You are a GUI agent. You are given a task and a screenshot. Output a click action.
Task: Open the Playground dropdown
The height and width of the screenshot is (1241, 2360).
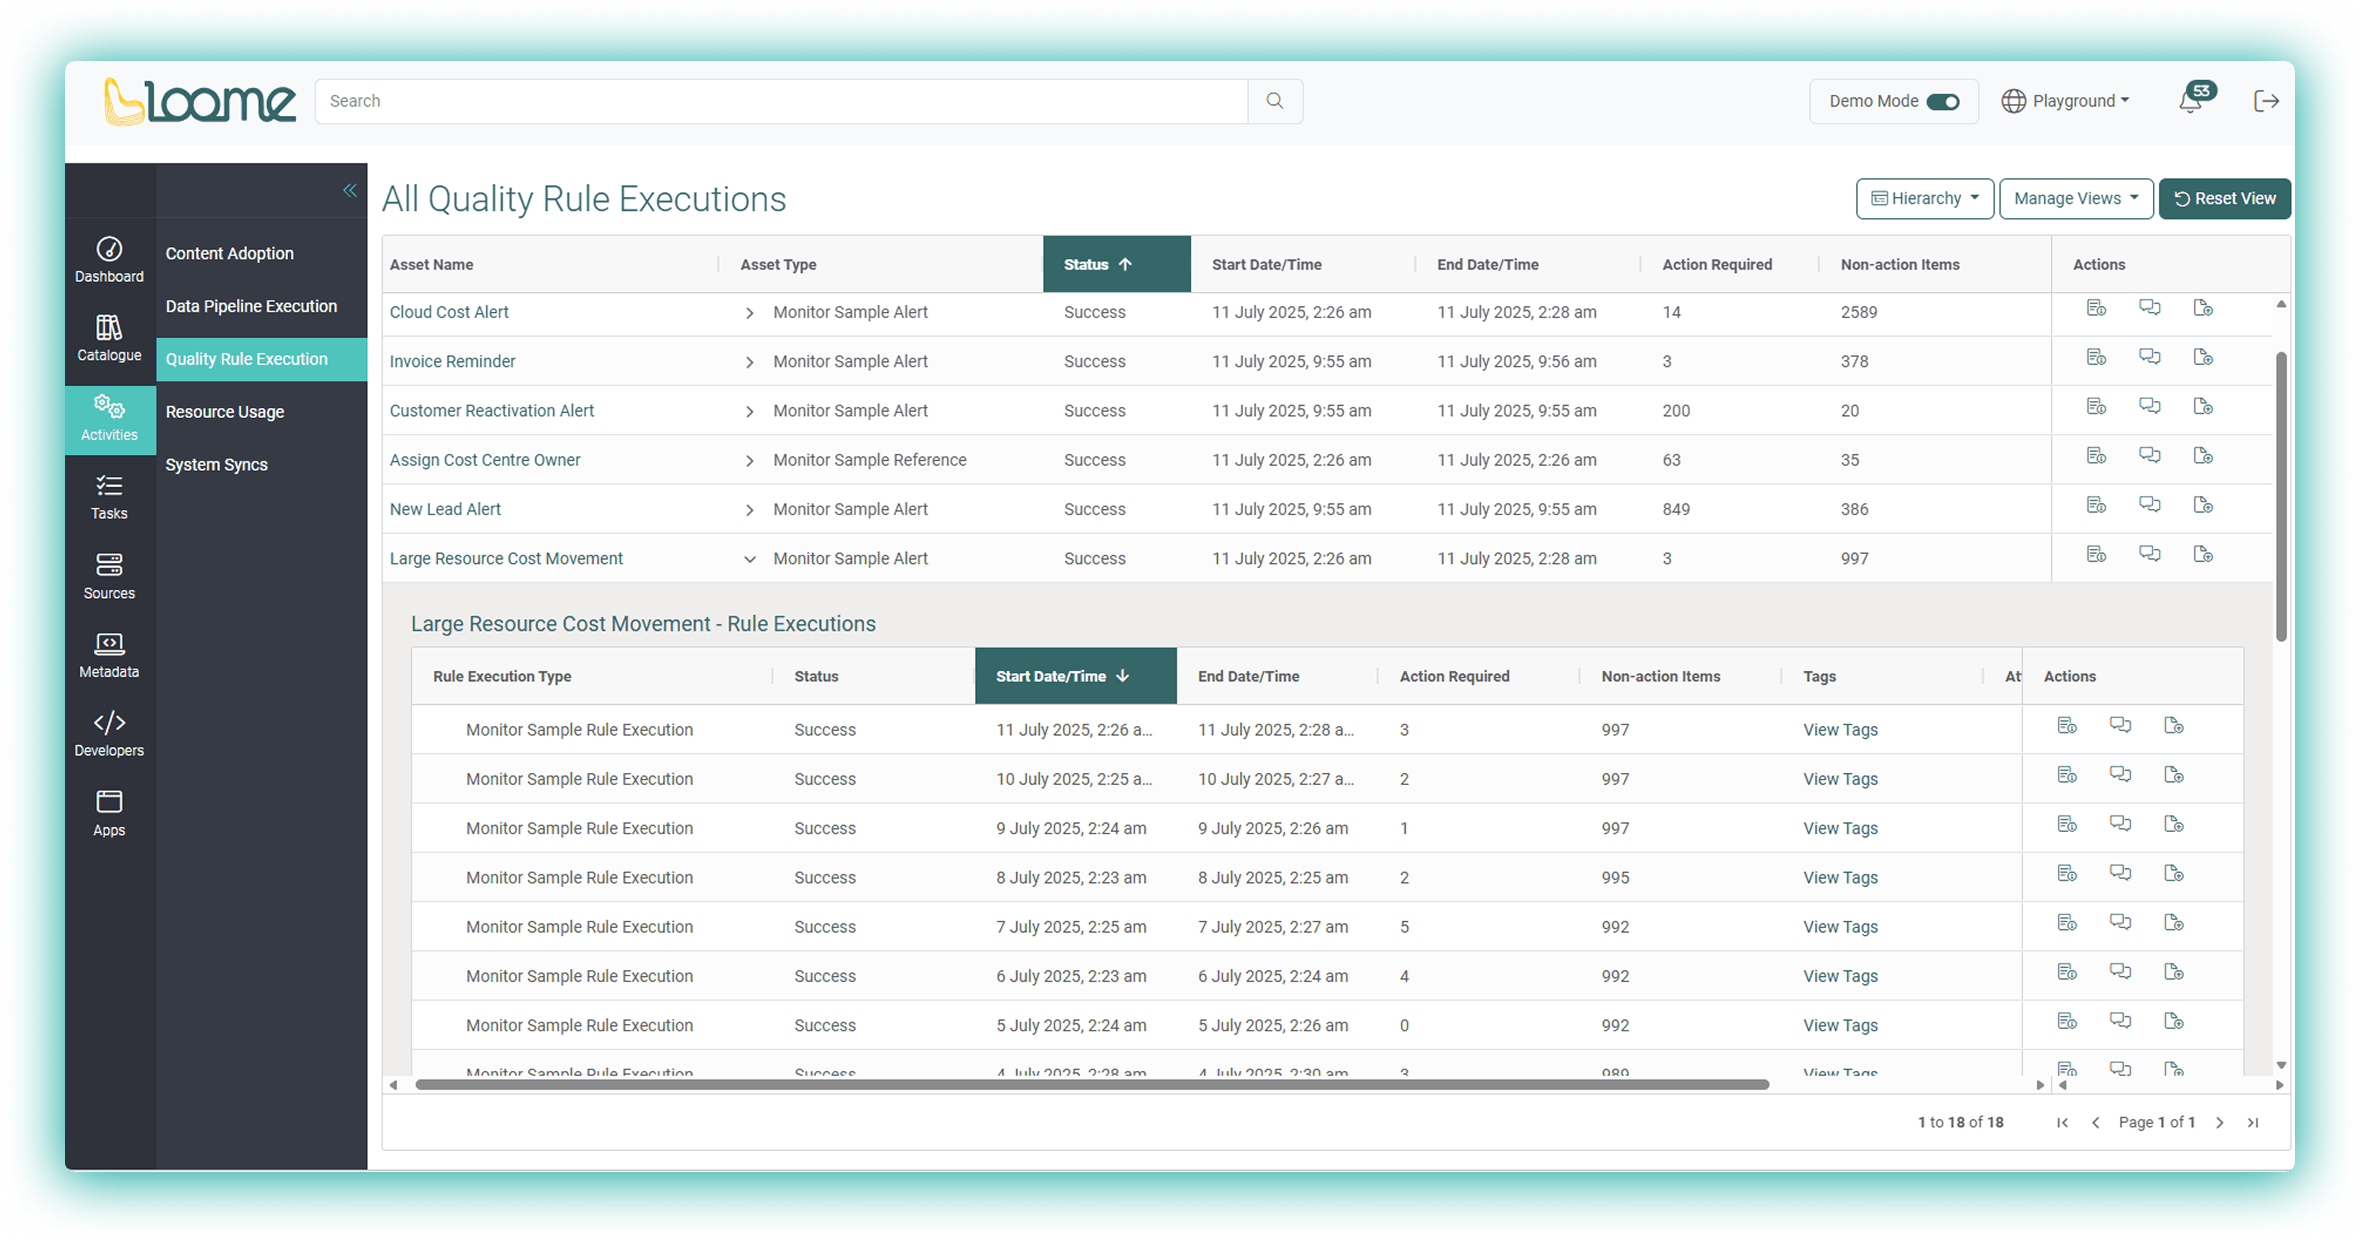pyautogui.click(x=2065, y=100)
